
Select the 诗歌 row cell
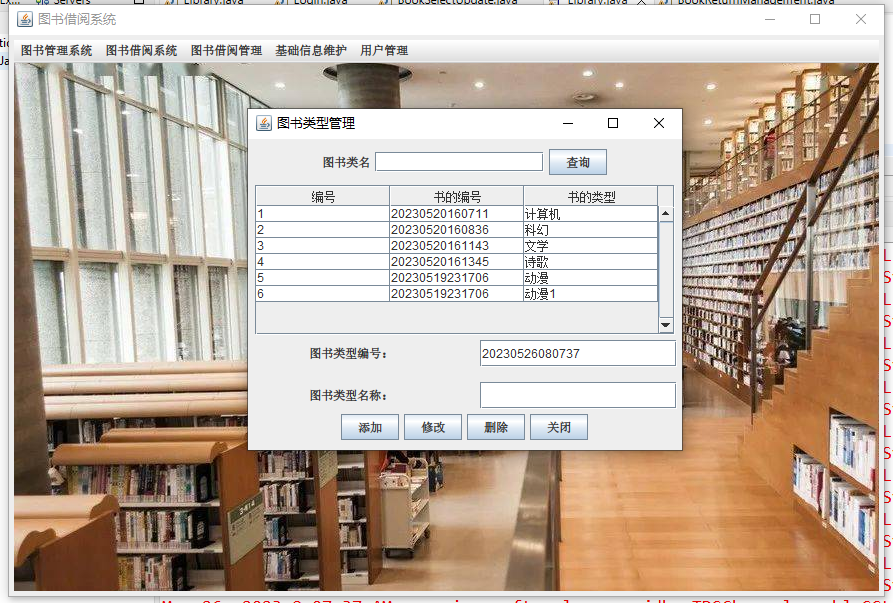(x=591, y=261)
